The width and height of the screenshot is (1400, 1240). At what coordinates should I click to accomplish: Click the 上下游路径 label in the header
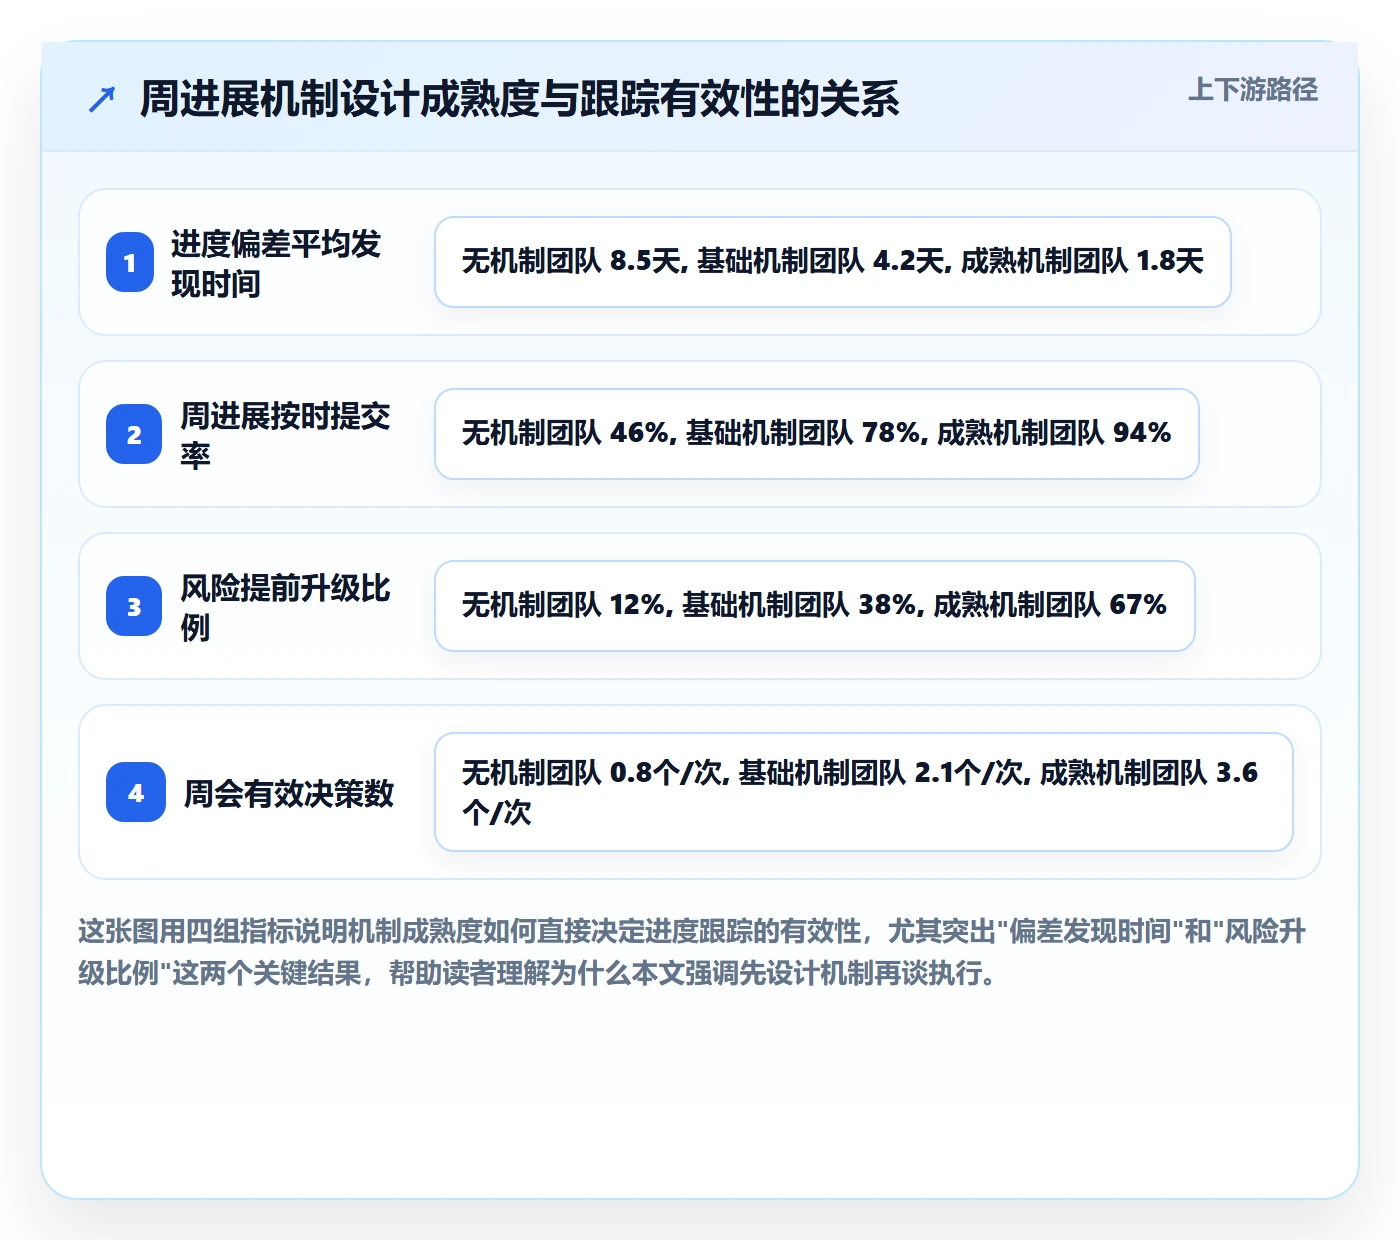1253,90
